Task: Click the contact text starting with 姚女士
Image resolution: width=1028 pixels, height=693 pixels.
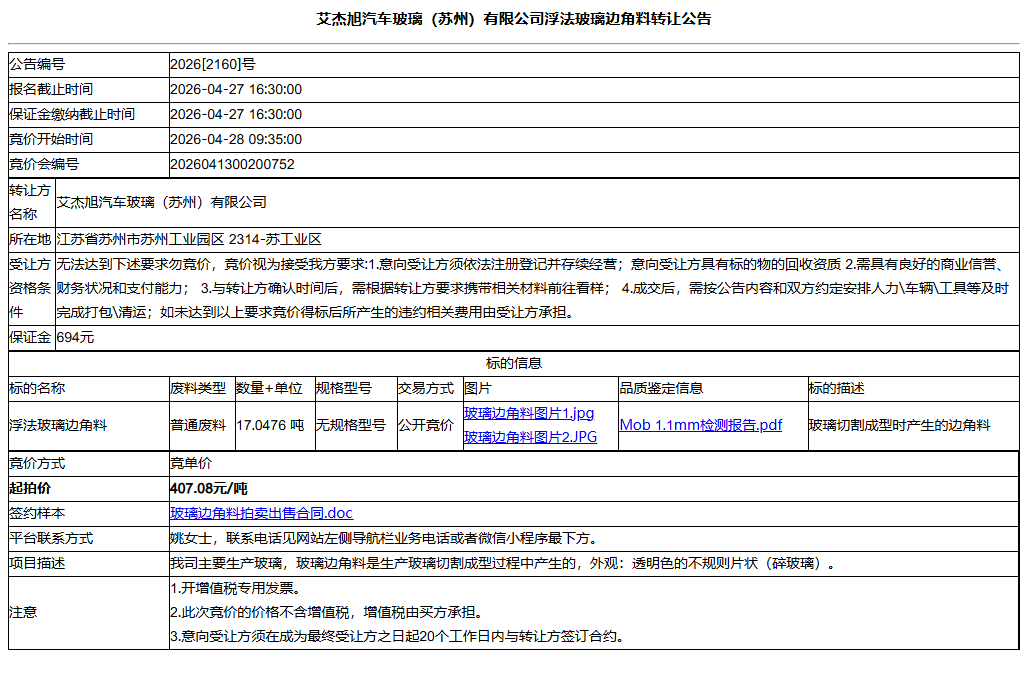Action: click(385, 538)
